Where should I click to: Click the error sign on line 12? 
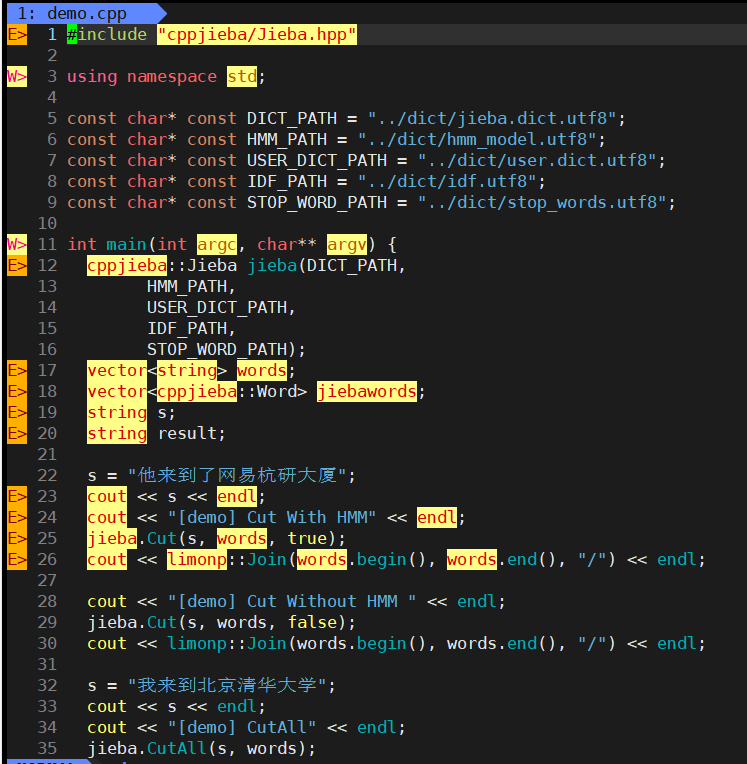click(x=17, y=266)
